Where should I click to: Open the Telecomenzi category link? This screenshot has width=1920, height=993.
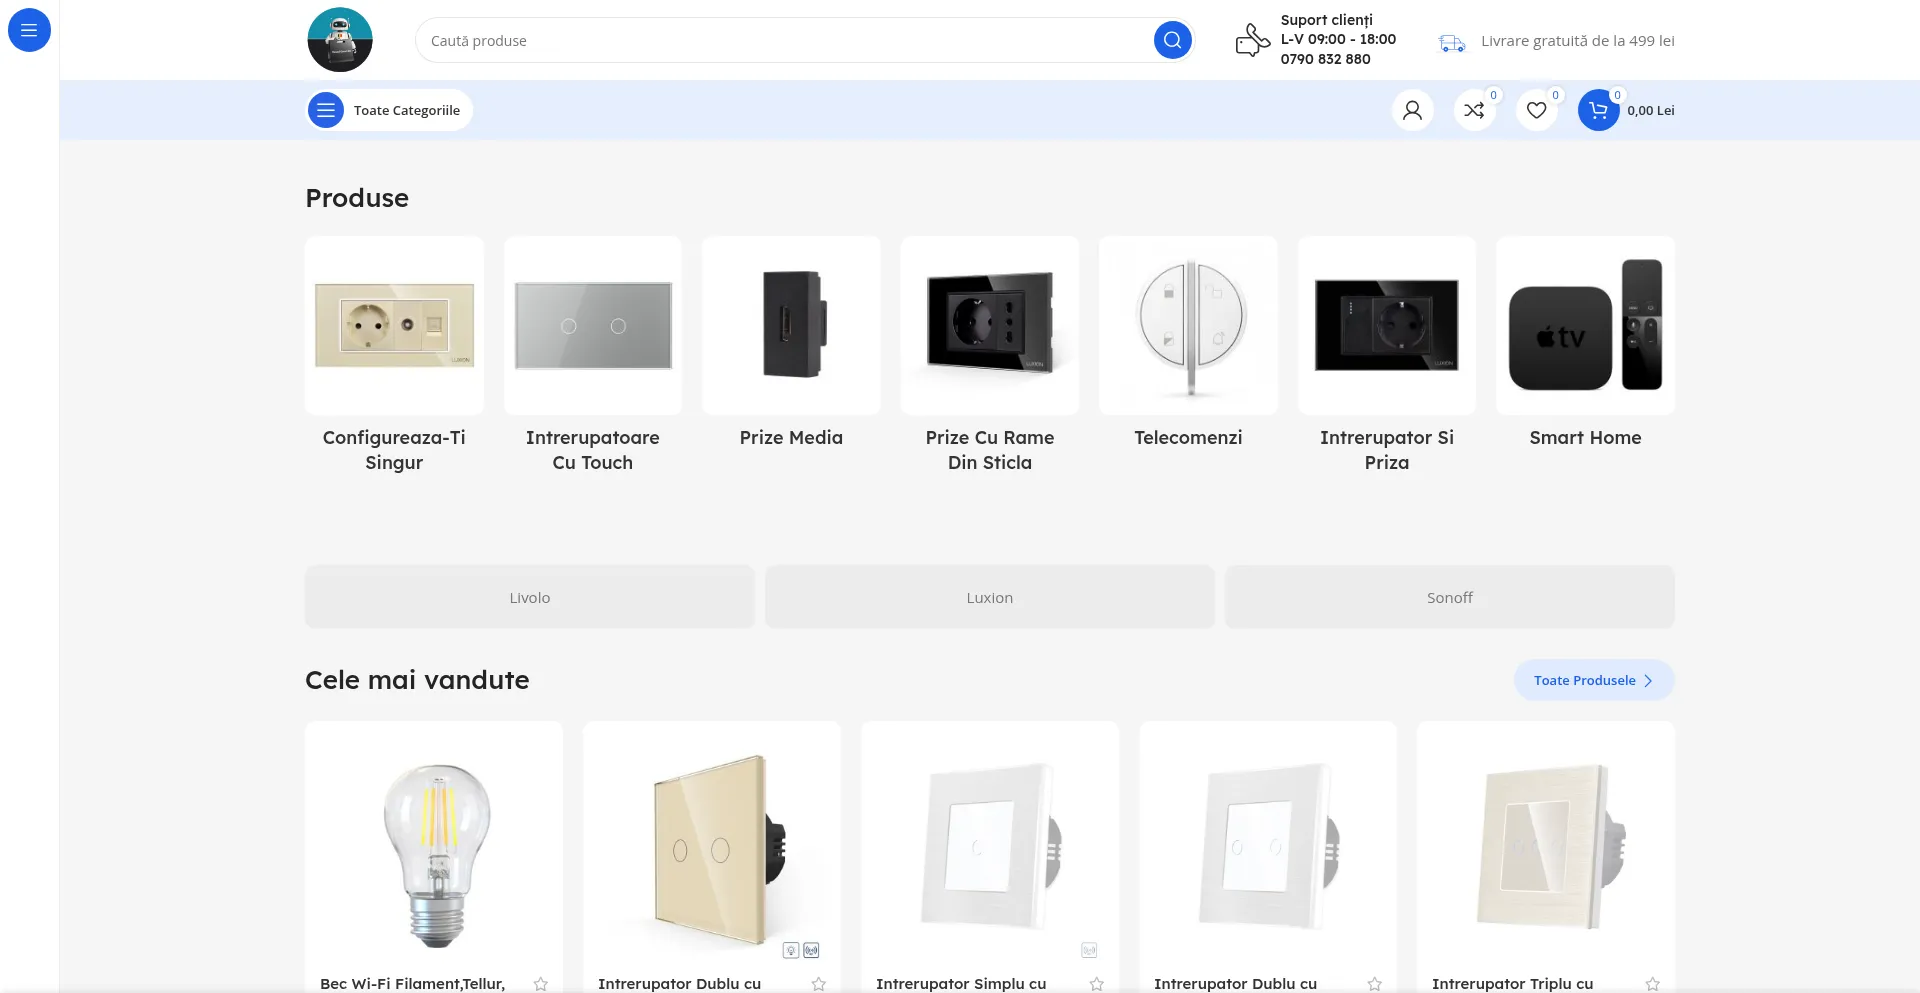coord(1188,437)
